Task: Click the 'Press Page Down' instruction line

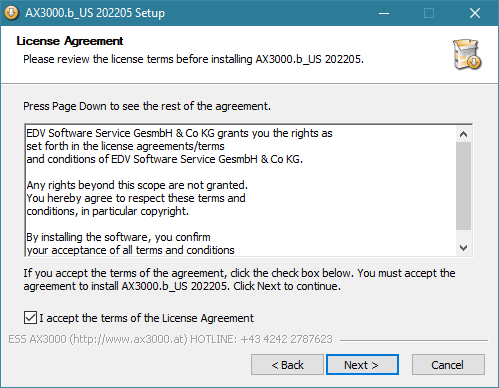Action: [147, 106]
